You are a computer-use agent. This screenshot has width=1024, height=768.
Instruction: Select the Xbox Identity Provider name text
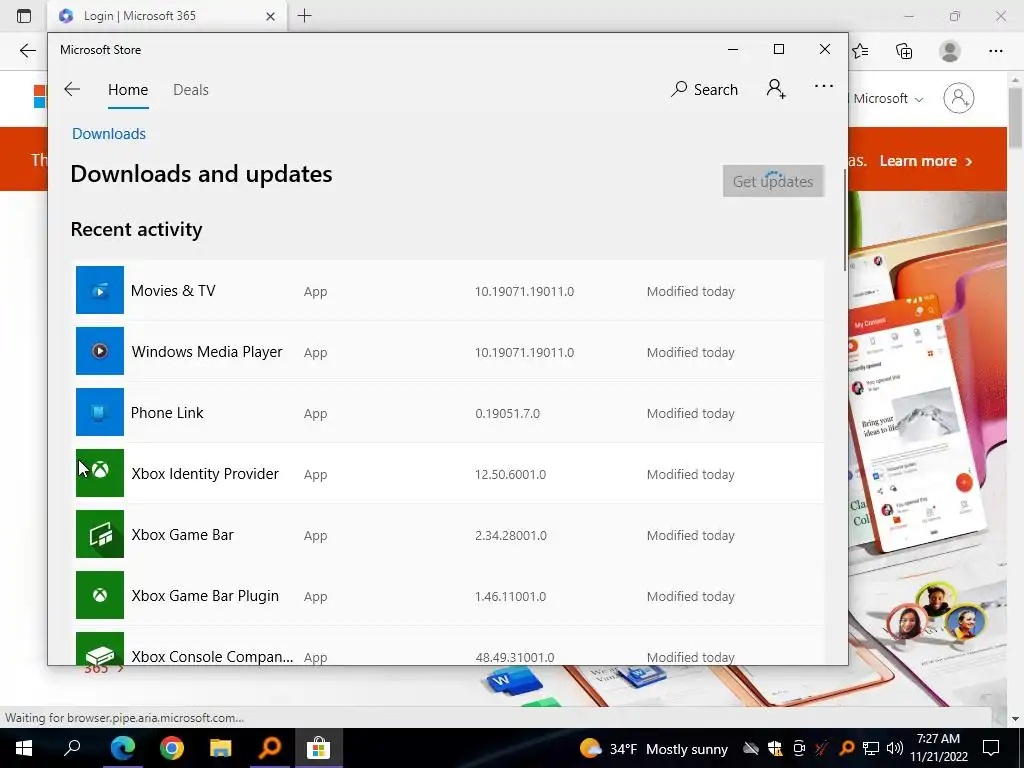tap(205, 473)
